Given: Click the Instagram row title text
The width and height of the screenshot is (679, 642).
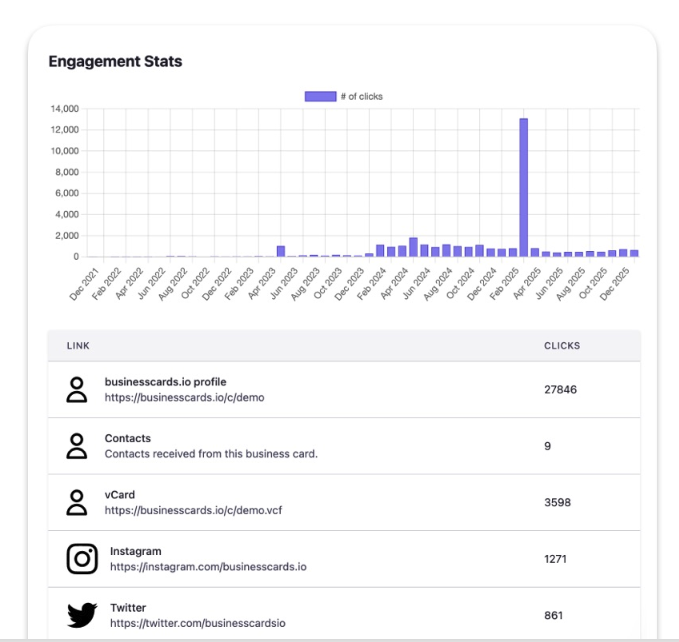Looking at the screenshot, I should pyautogui.click(x=135, y=551).
